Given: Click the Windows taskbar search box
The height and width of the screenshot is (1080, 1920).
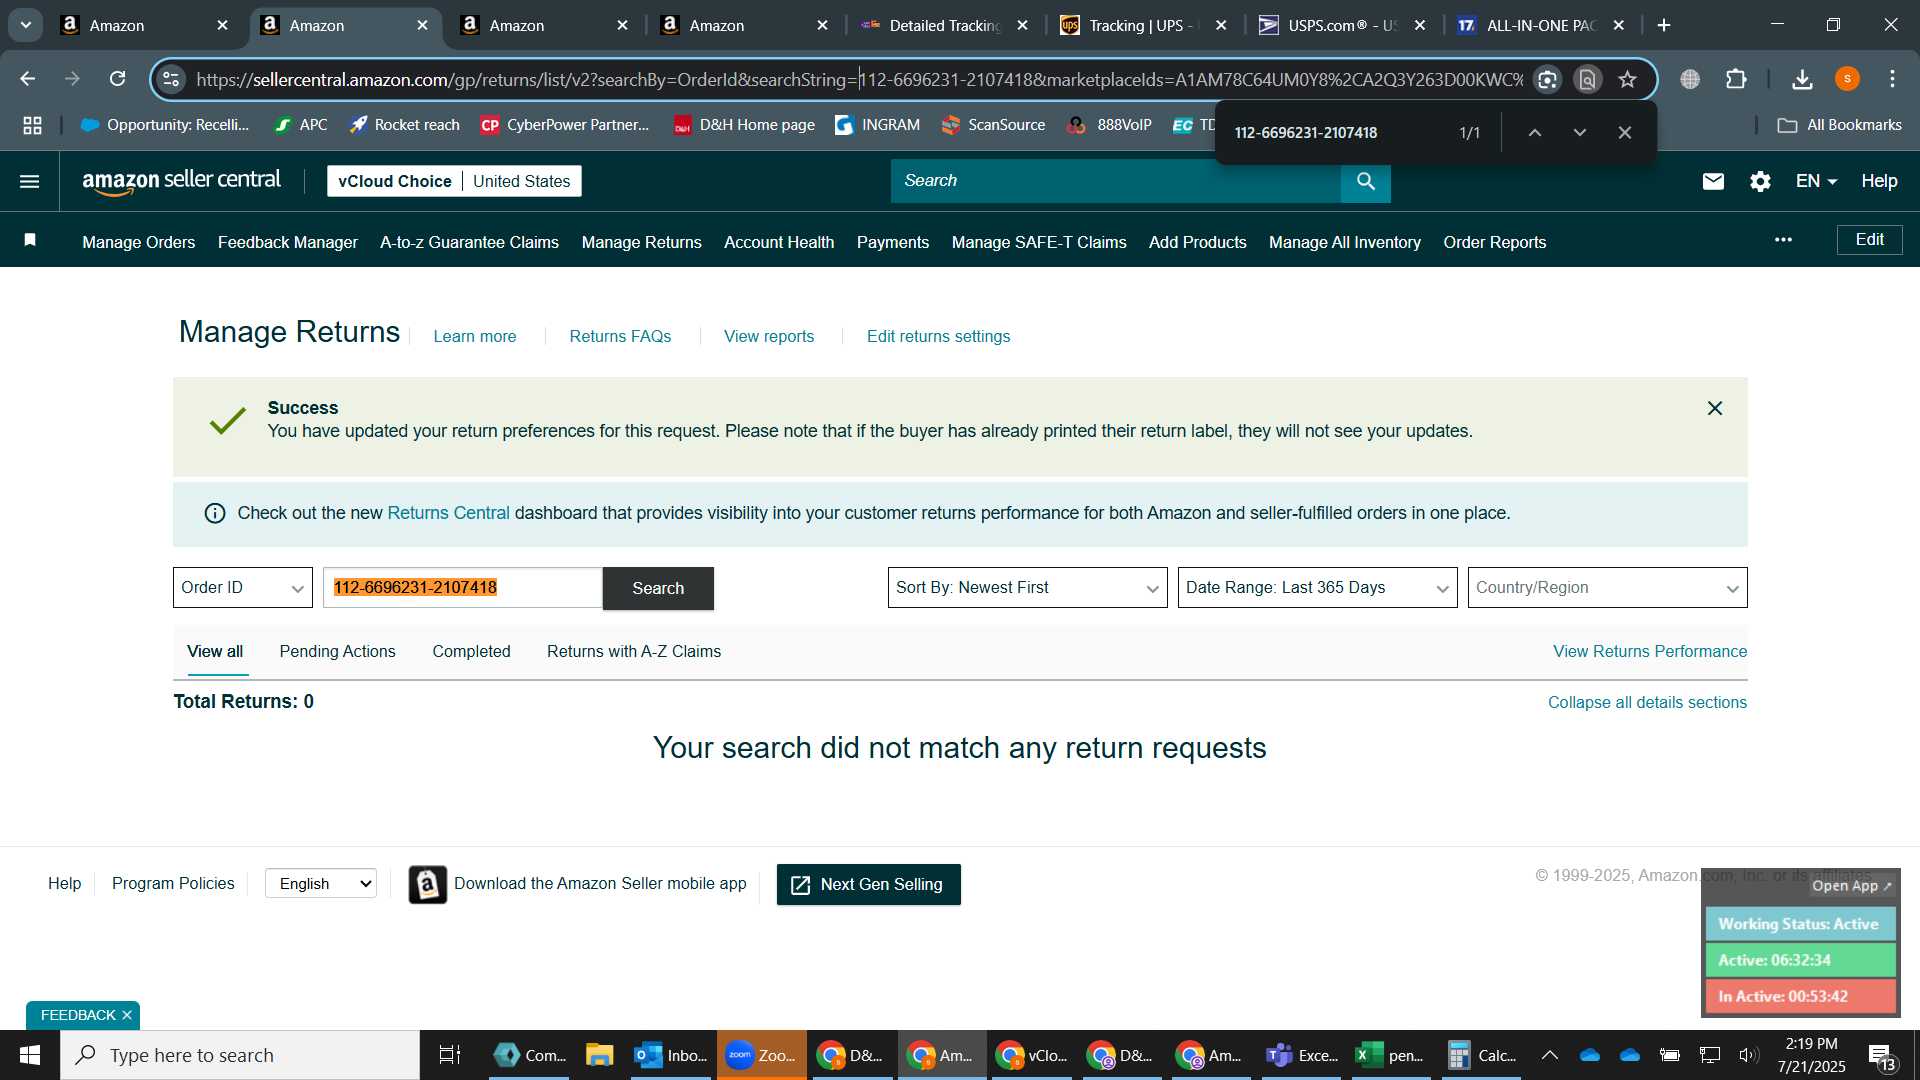Looking at the screenshot, I should click(240, 1055).
